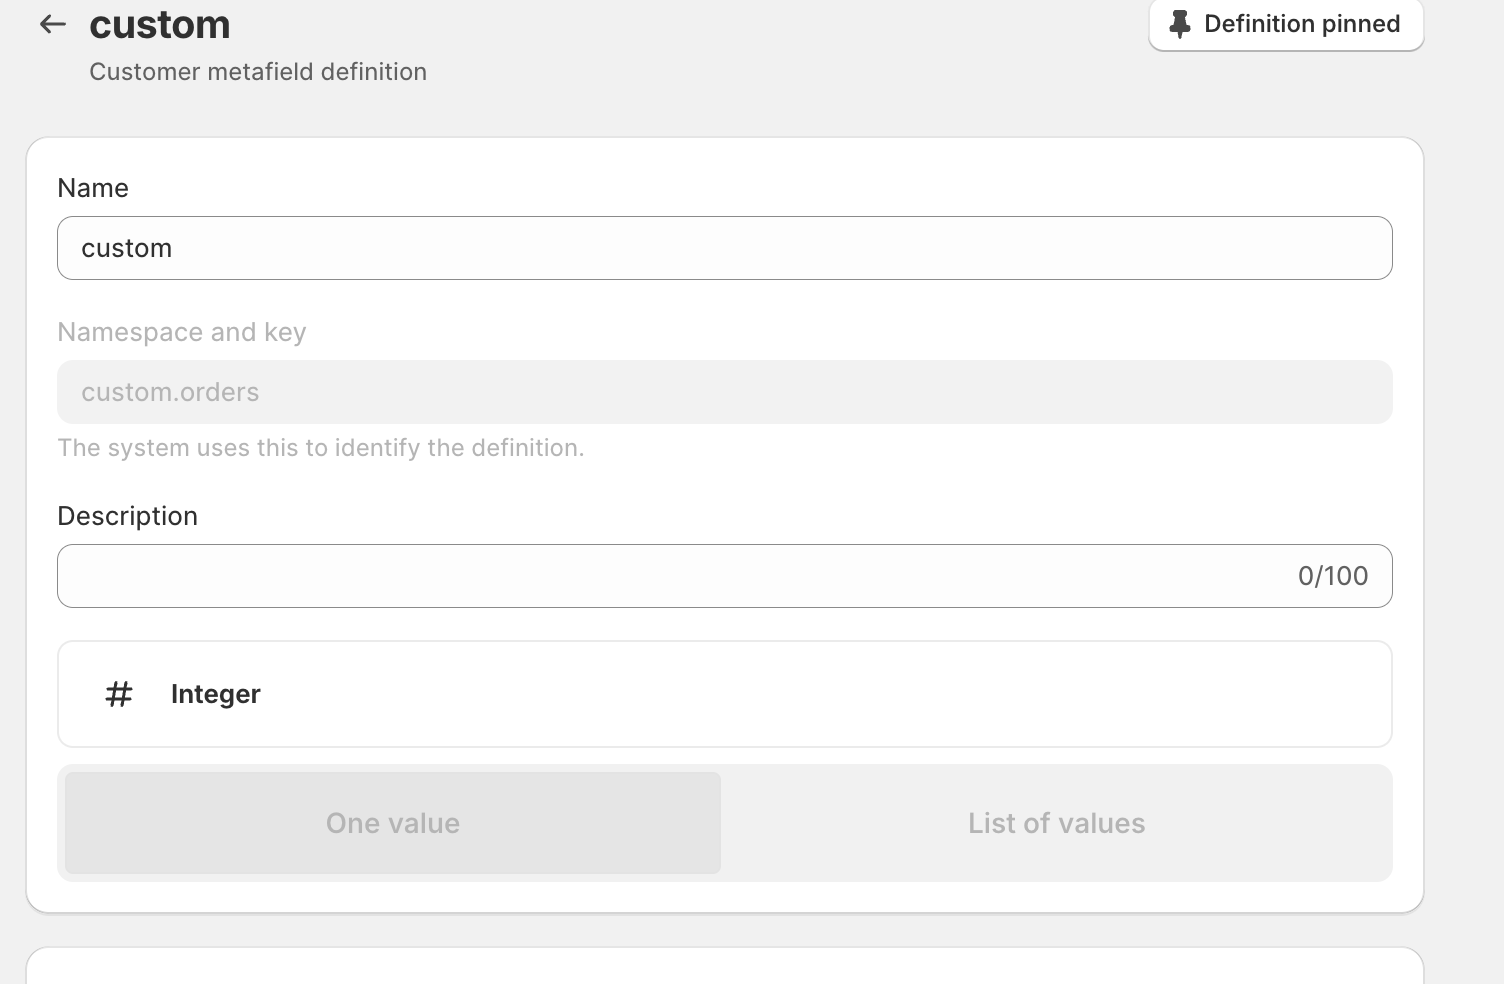This screenshot has height=984, width=1504.
Task: Click the Namespace and key label
Action: coord(181,332)
